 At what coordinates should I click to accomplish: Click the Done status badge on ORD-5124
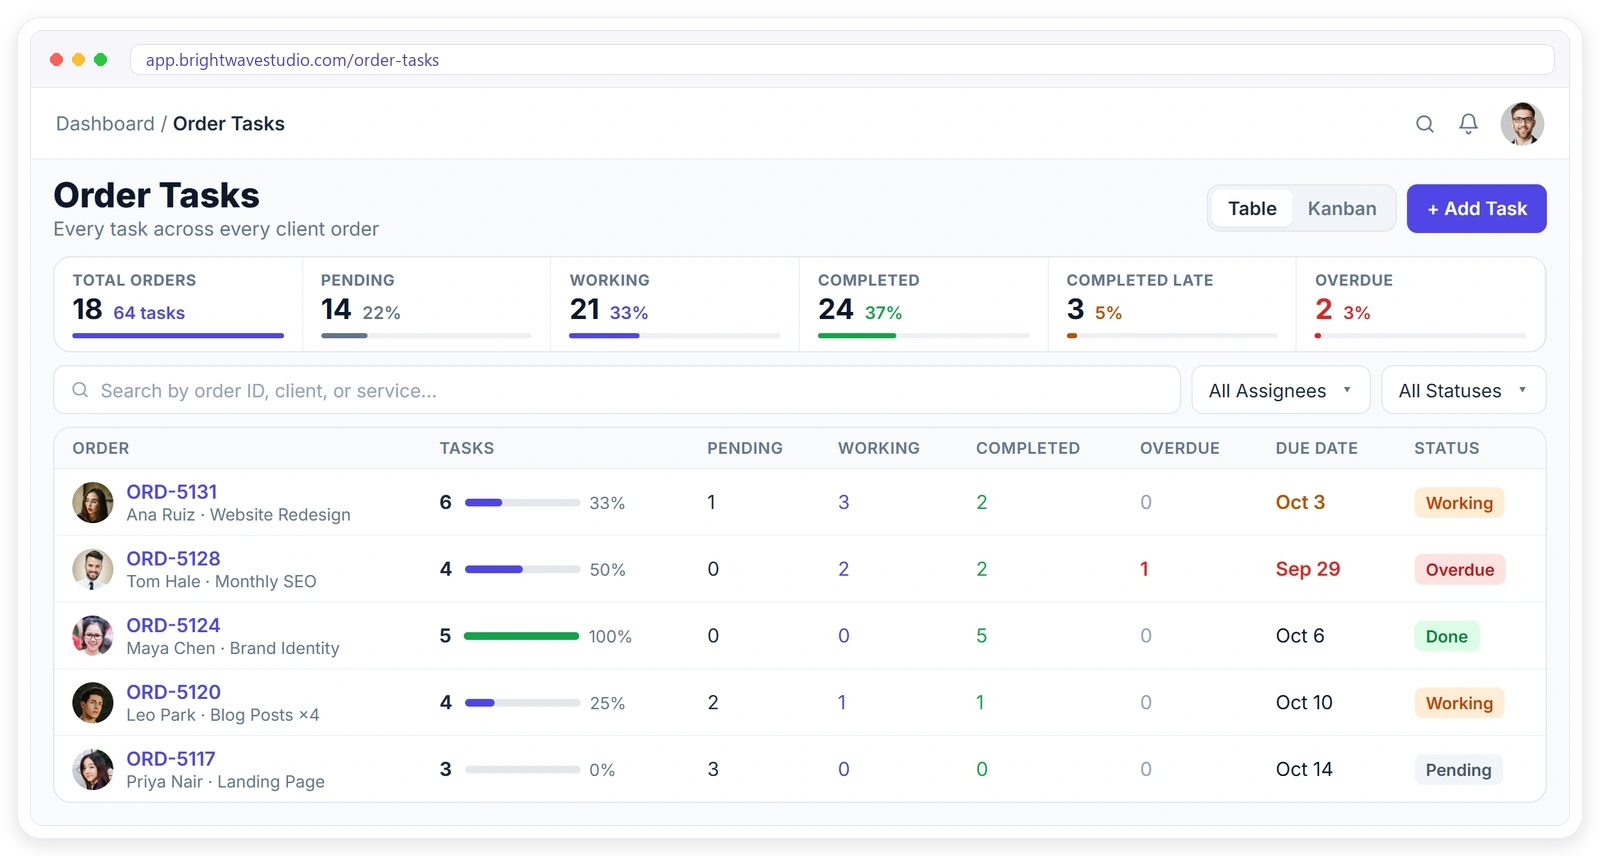coord(1447,636)
